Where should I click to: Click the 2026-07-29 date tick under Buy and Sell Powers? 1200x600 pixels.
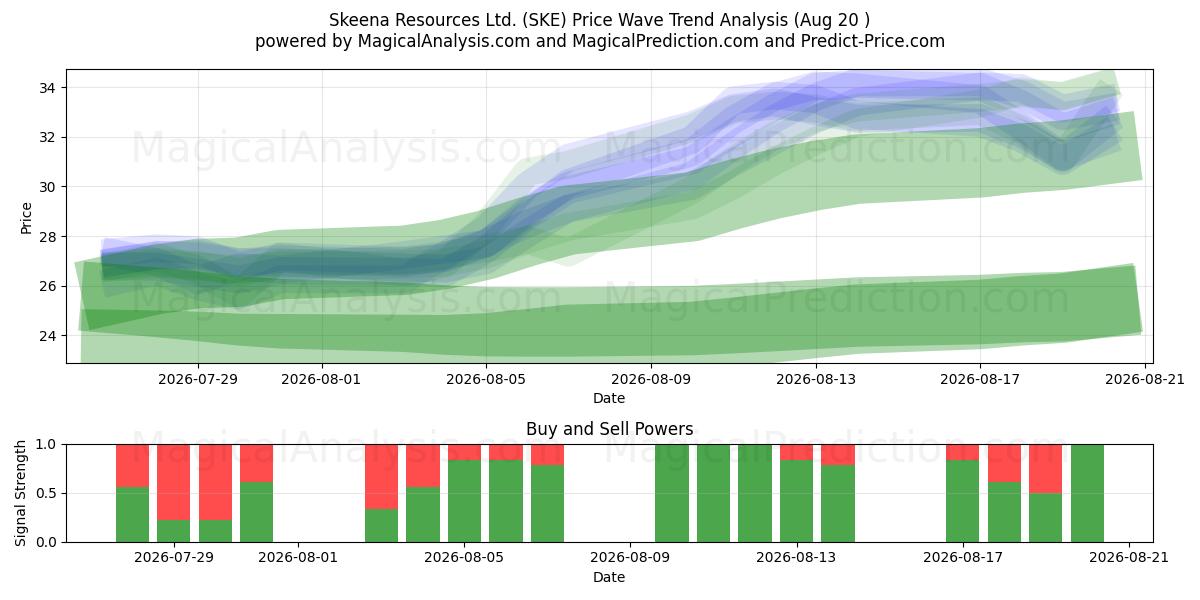coord(174,558)
